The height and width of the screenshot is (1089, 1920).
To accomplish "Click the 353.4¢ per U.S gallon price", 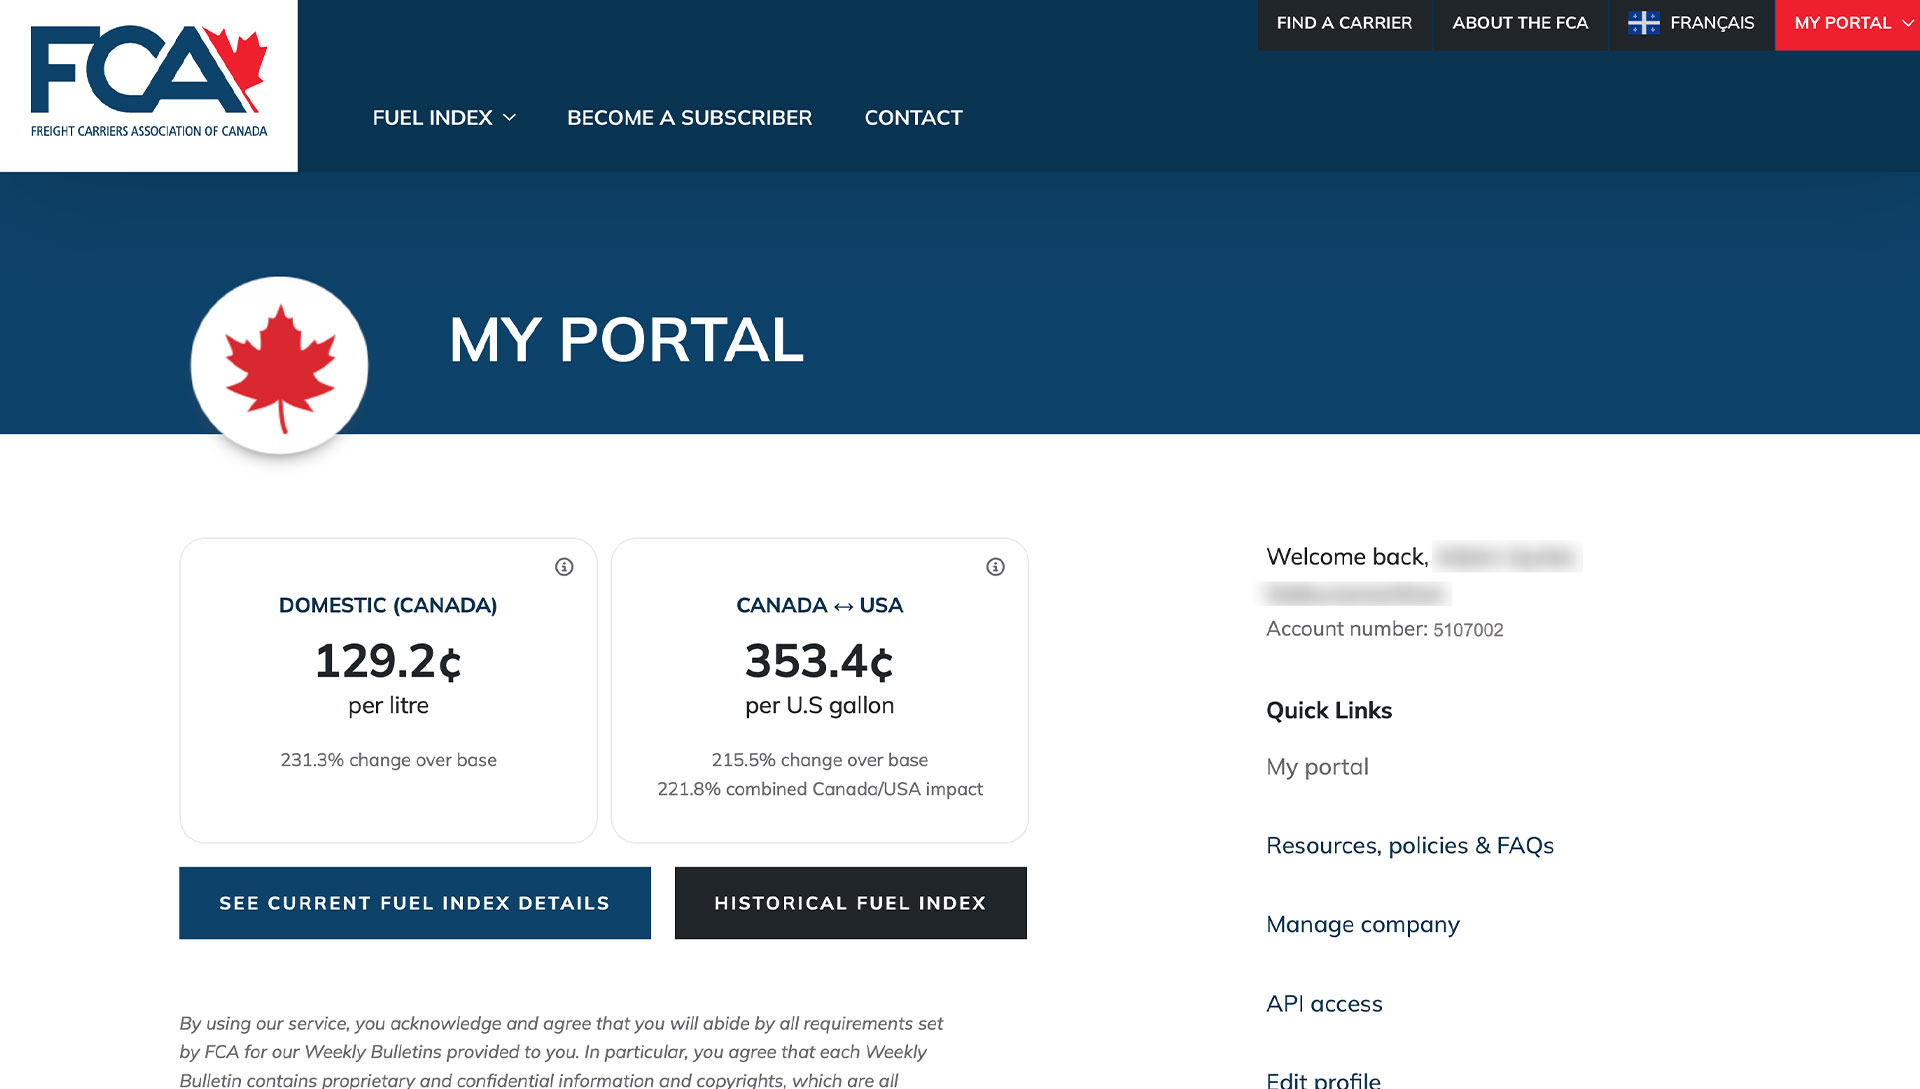I will click(819, 661).
